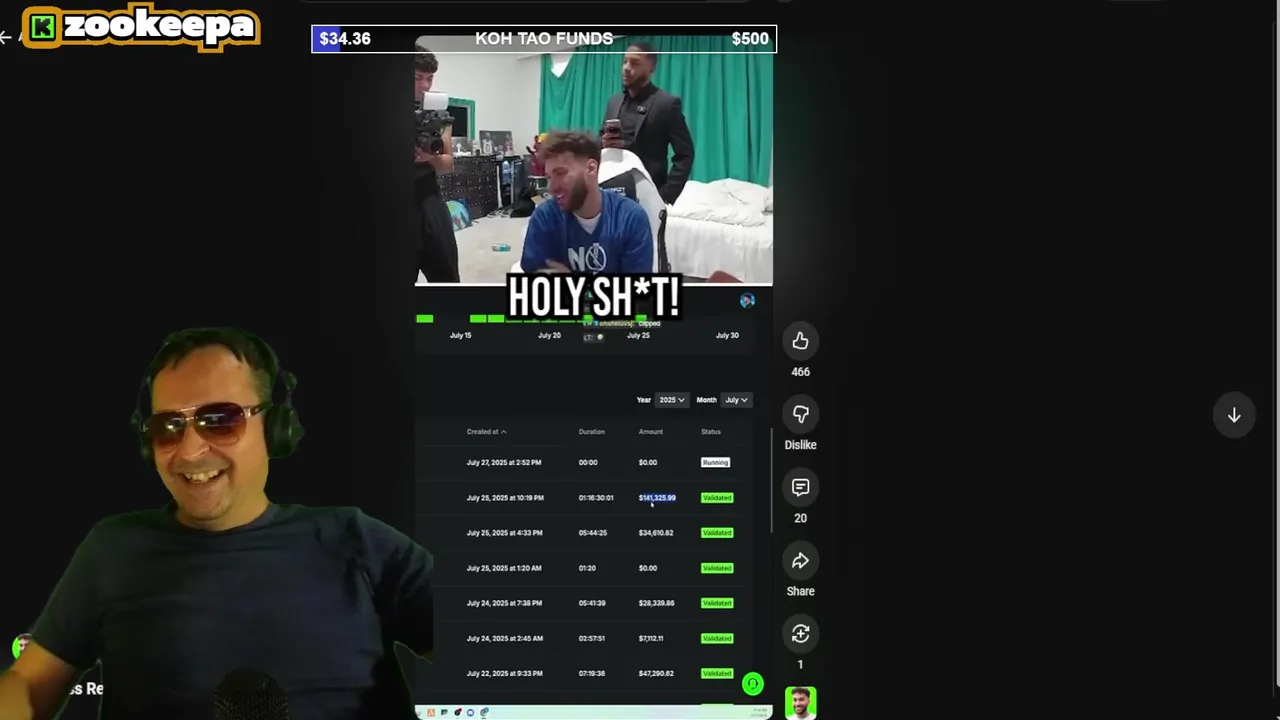Click the back arrow at top left
This screenshot has width=1280, height=720.
[6, 37]
